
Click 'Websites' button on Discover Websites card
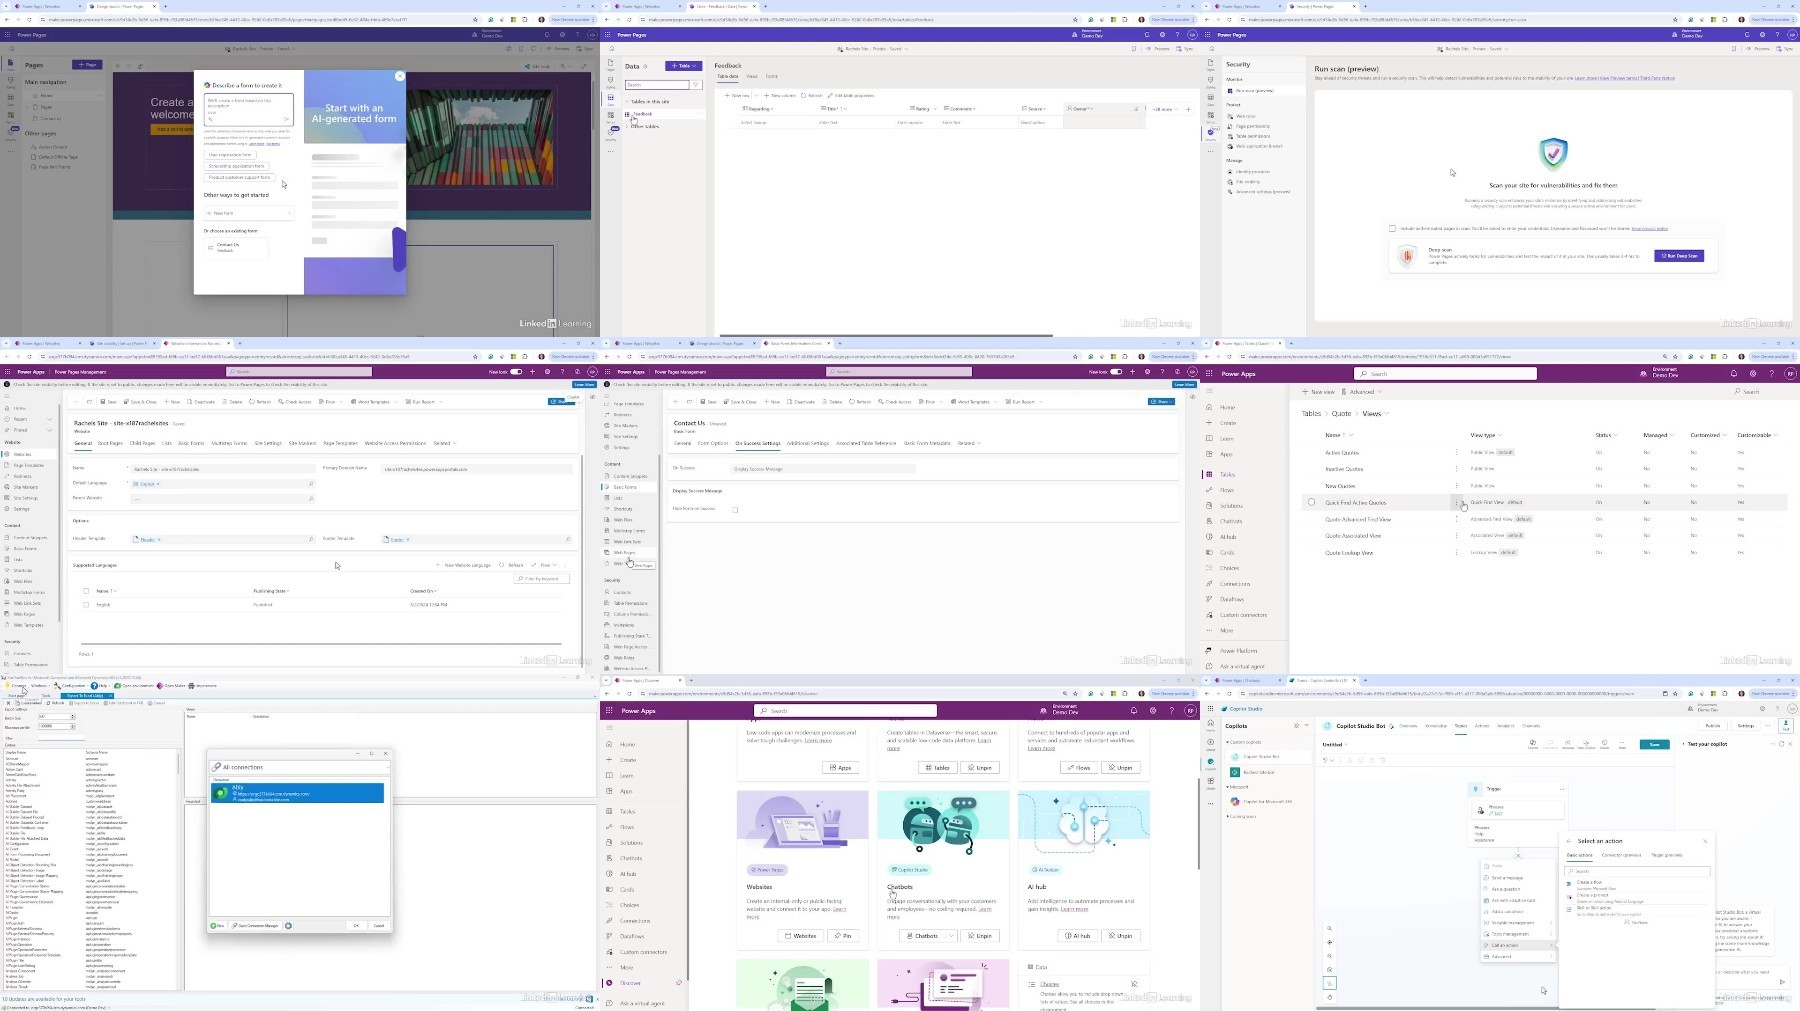[801, 936]
